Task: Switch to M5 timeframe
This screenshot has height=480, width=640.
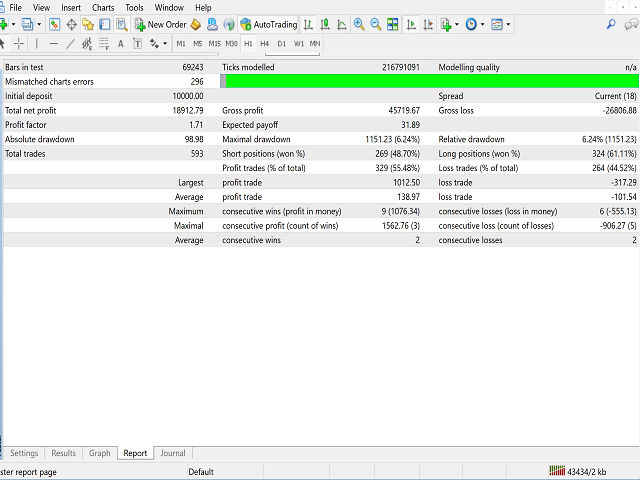Action: pyautogui.click(x=198, y=43)
